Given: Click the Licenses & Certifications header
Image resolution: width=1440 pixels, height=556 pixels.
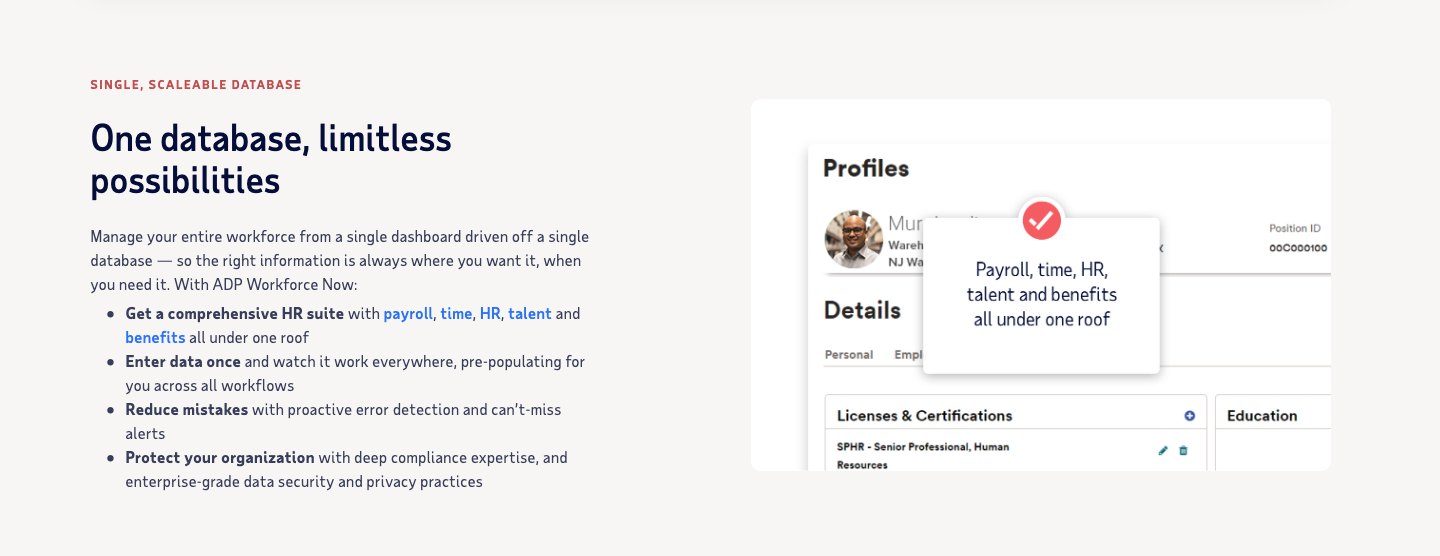Looking at the screenshot, I should (x=924, y=416).
